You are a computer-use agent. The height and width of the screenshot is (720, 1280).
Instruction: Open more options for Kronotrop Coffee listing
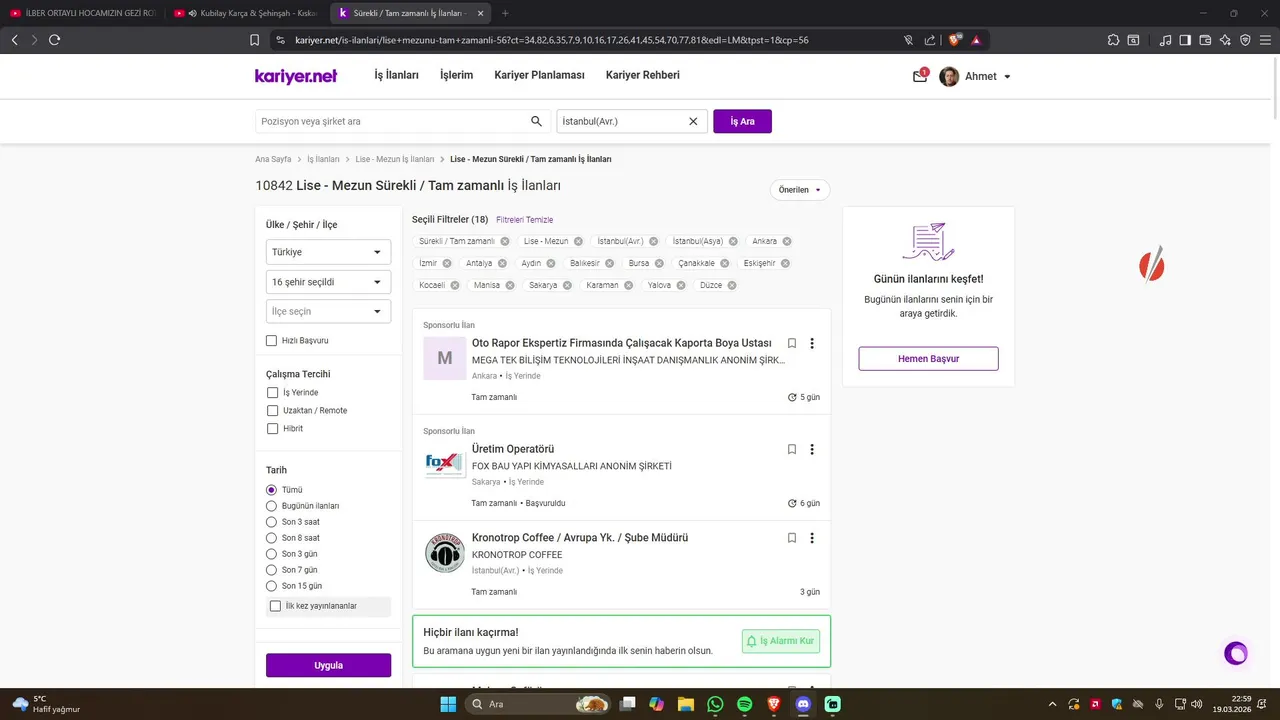click(x=812, y=537)
